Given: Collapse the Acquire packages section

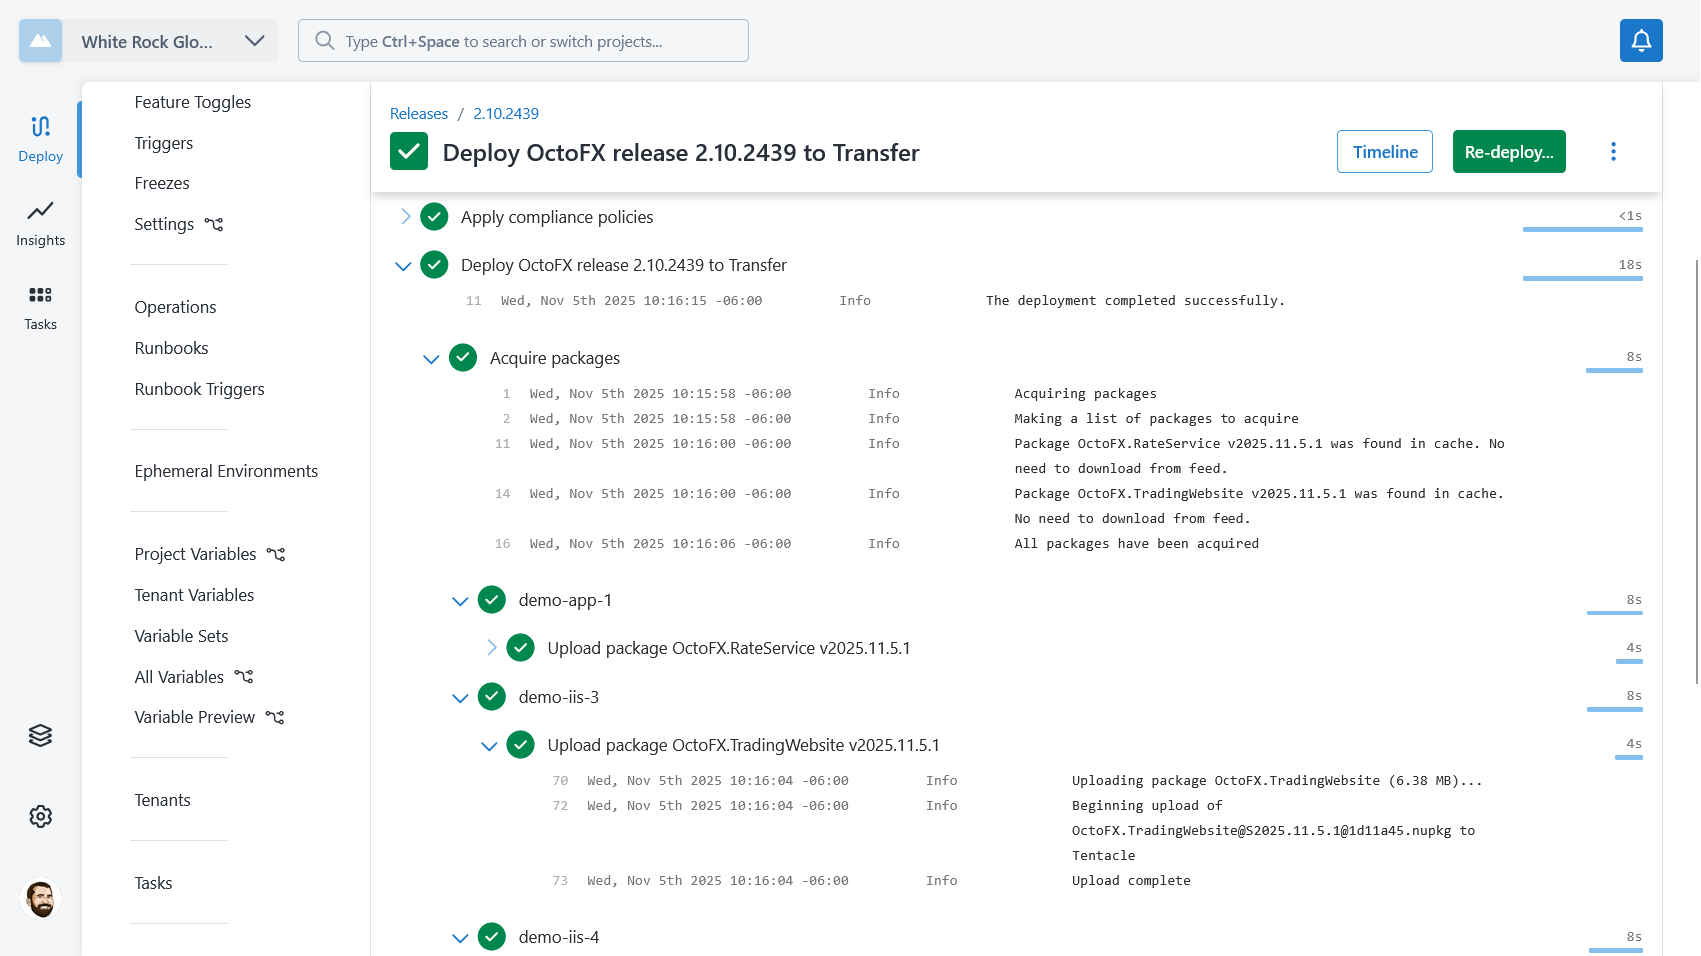Looking at the screenshot, I should click(431, 359).
